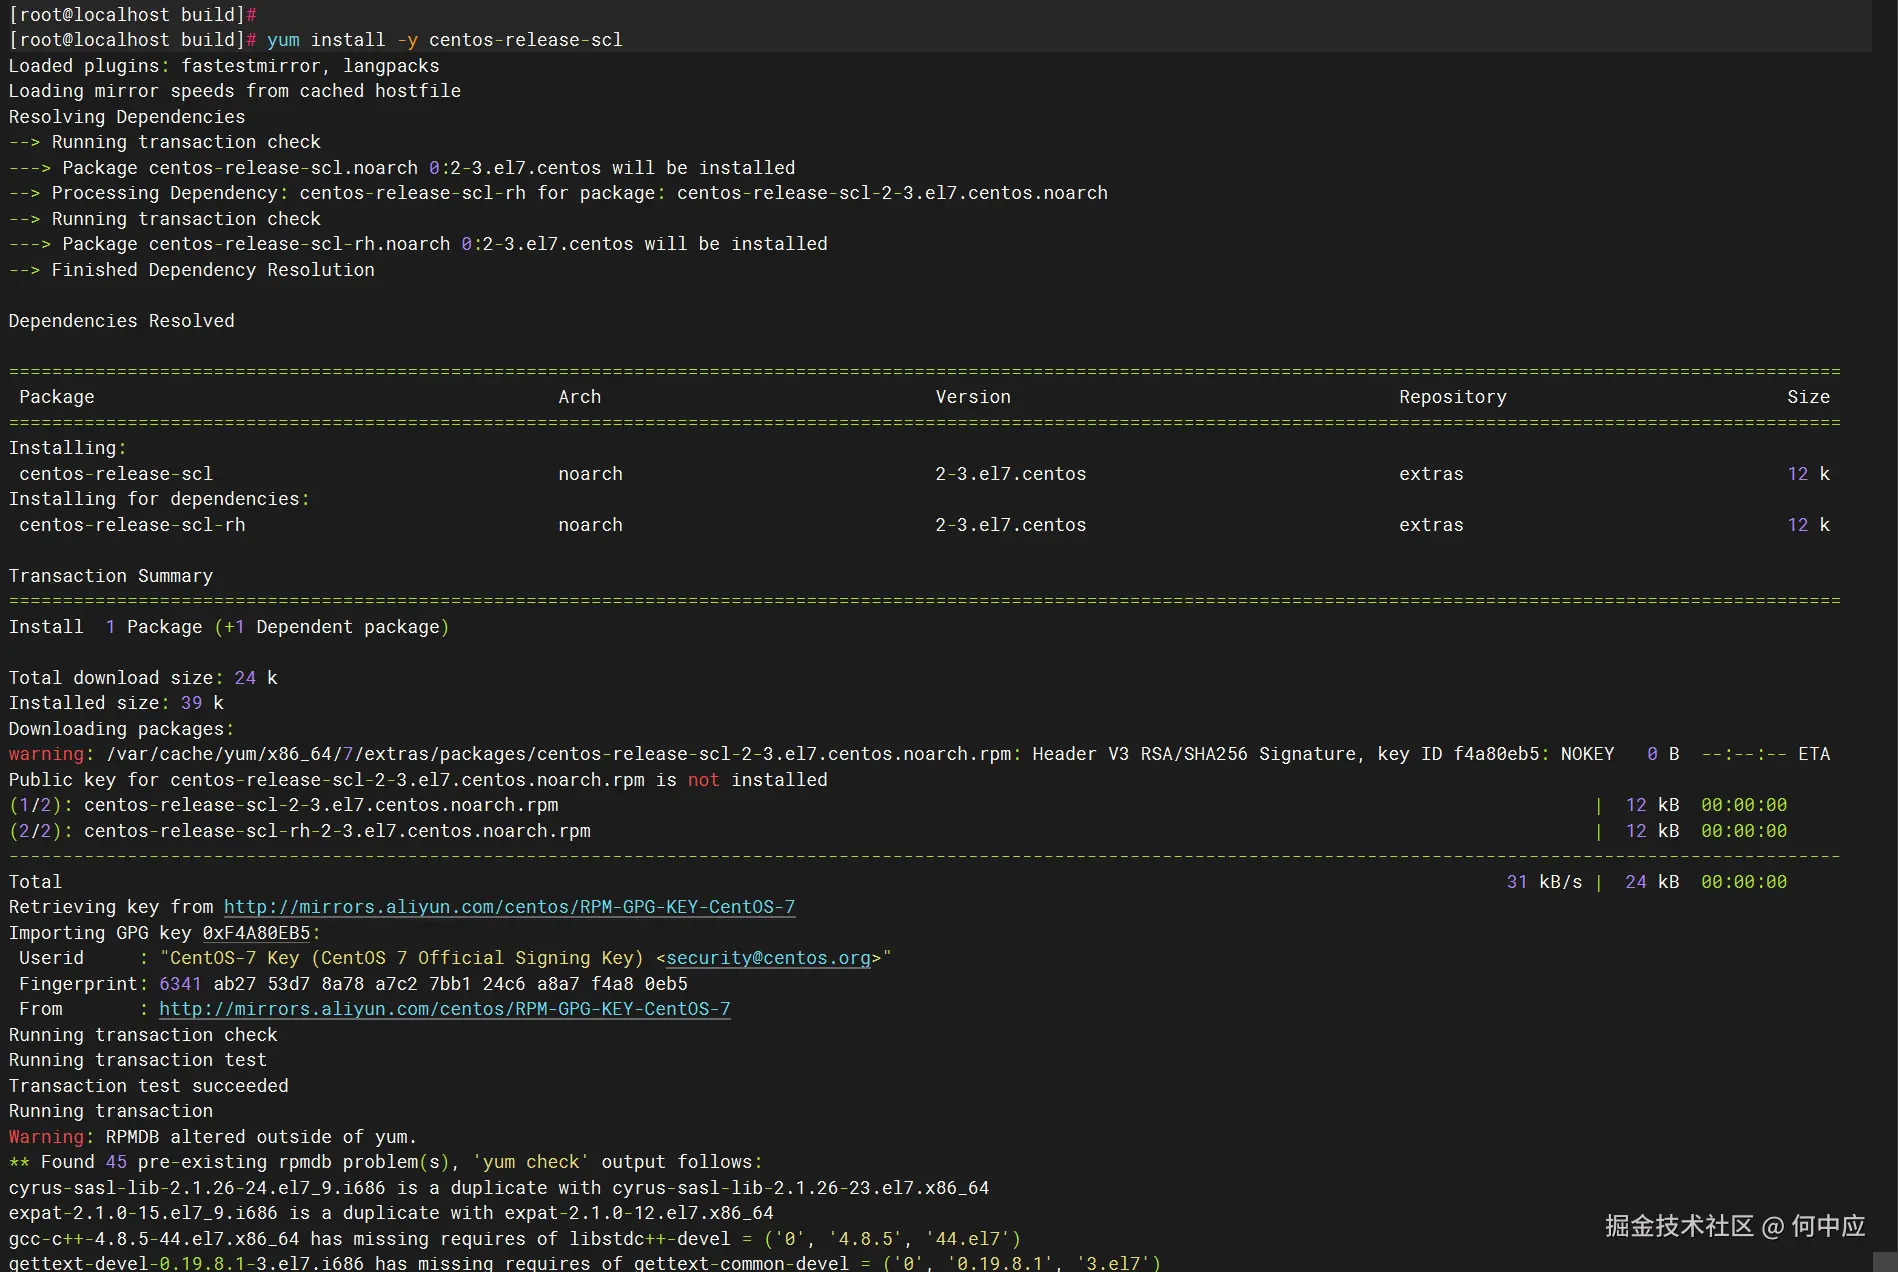Click version '2-3.el7.centos' in centos-release-scl row
The image size is (1898, 1272).
click(x=1011, y=474)
